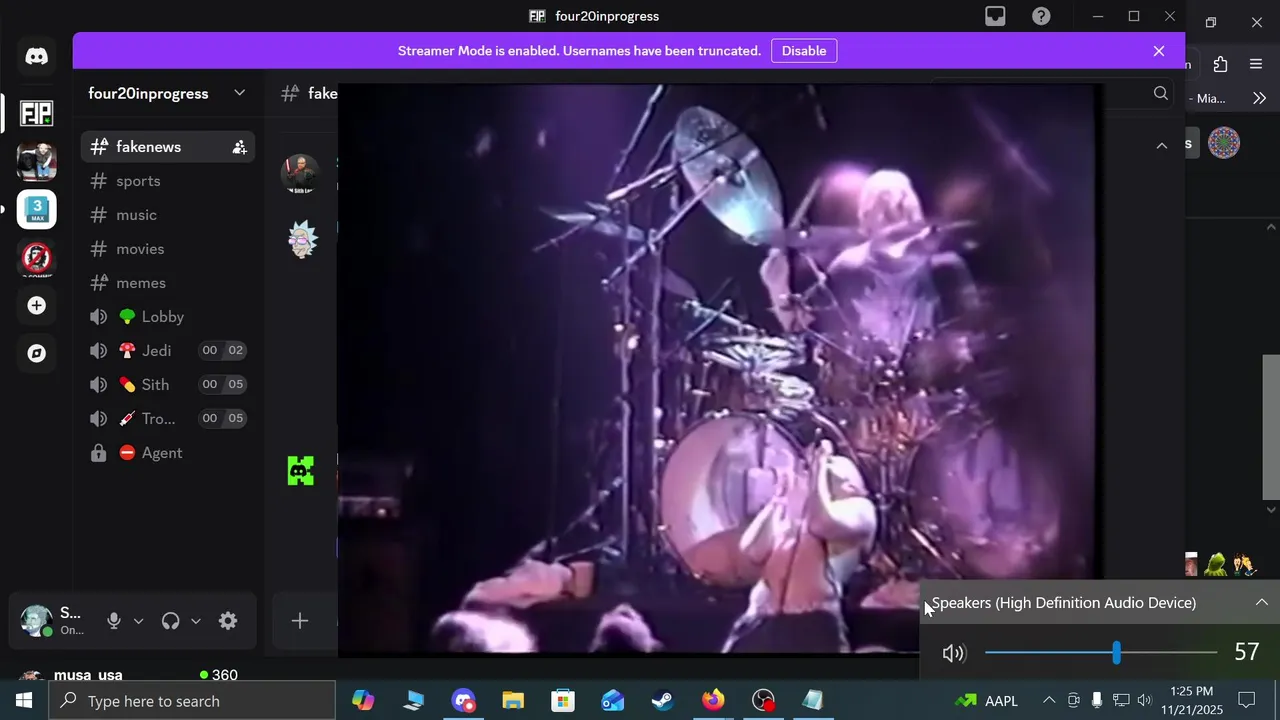Click the Rick-style avatar in the chat
Image resolution: width=1280 pixels, height=720 pixels.
pyautogui.click(x=302, y=238)
